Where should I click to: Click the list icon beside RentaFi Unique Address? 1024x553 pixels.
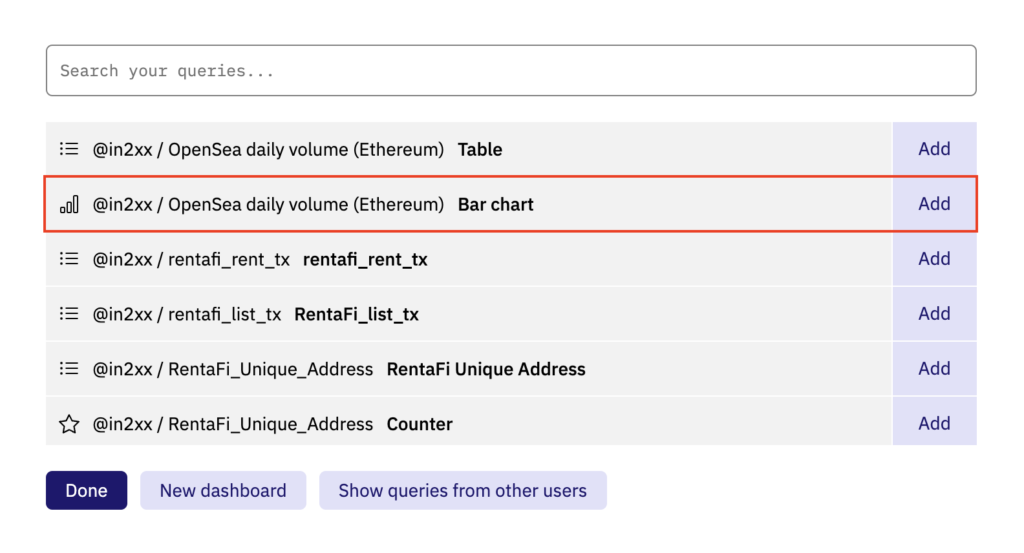(69, 369)
